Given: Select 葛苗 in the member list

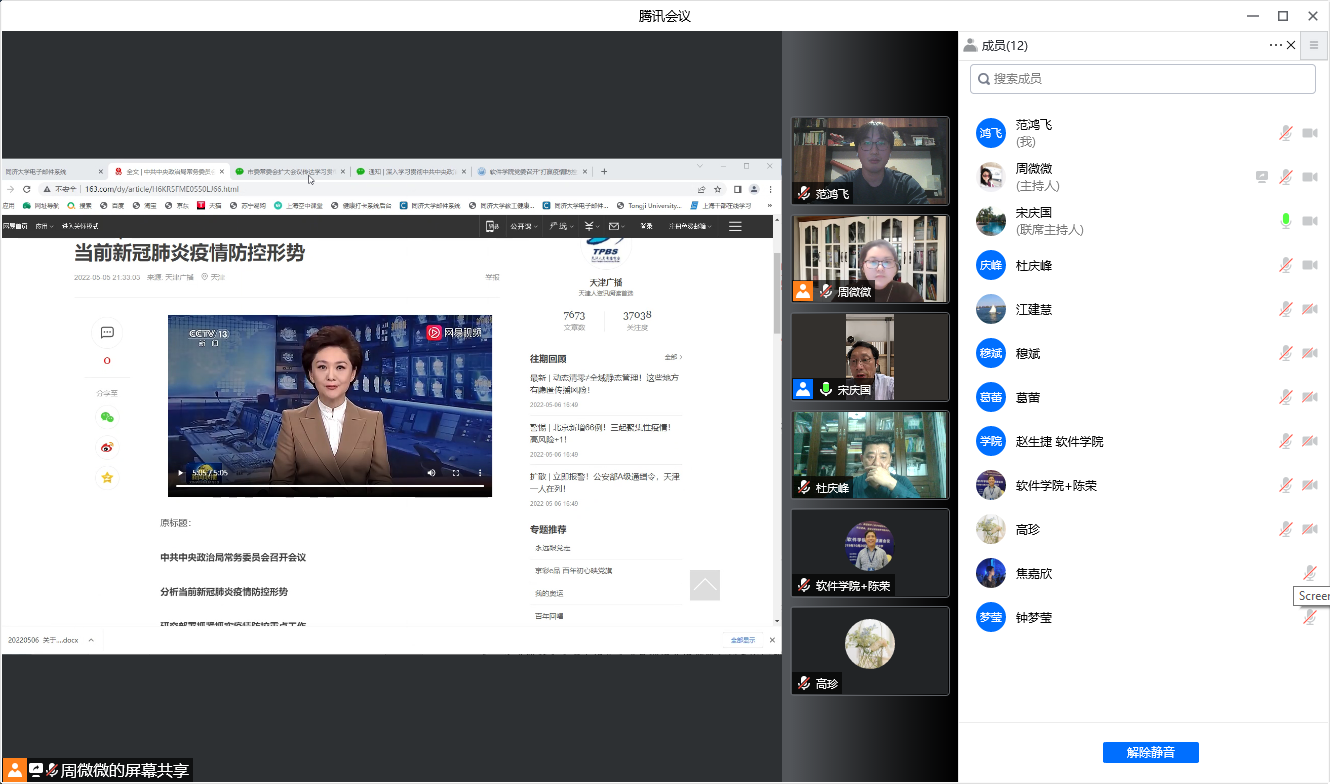Looking at the screenshot, I should (1028, 397).
